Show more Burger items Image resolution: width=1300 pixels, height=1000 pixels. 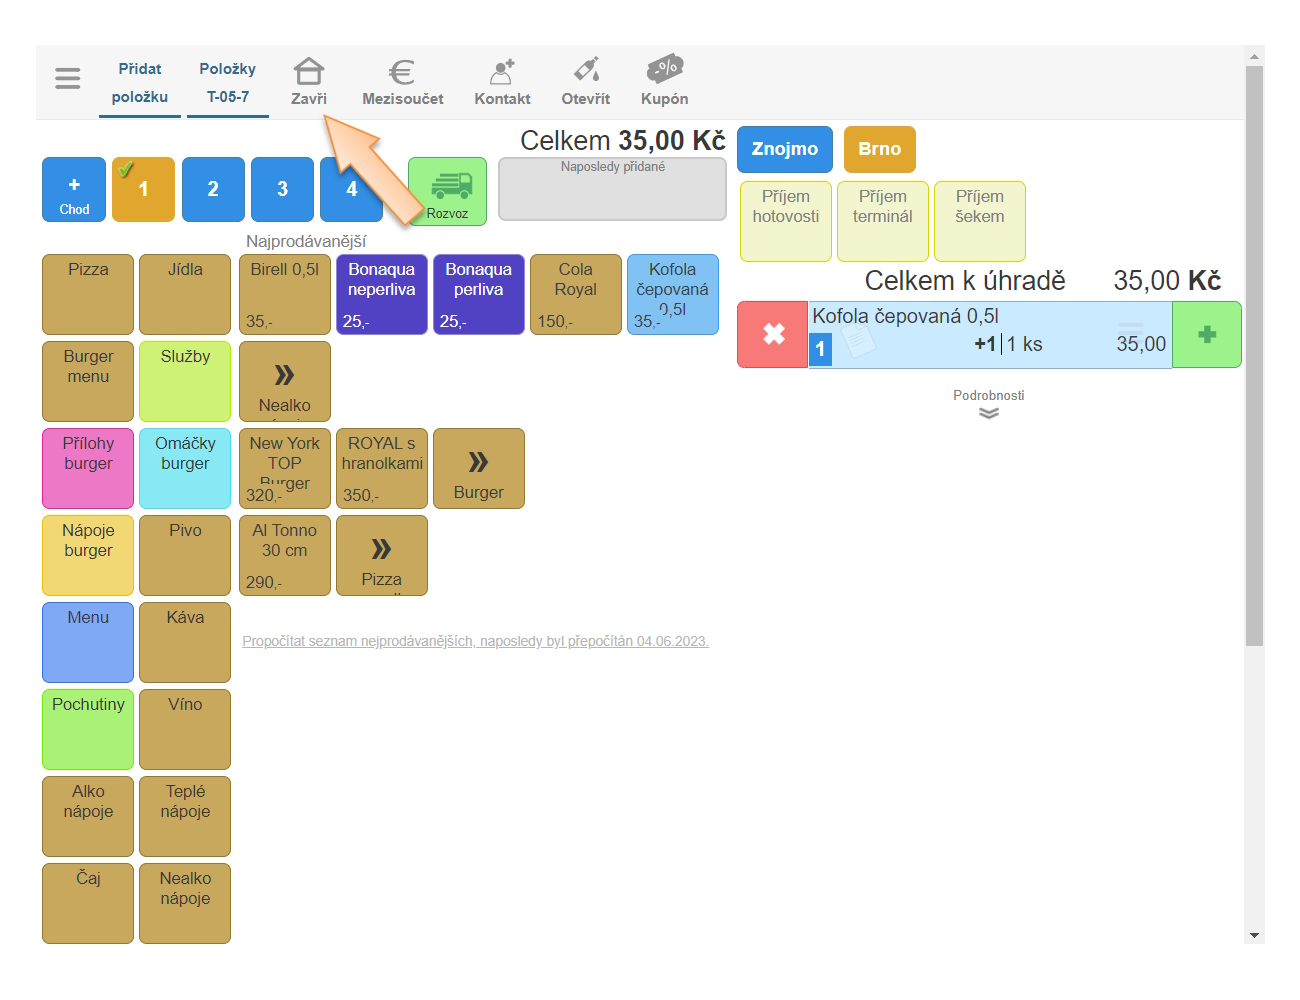pos(478,468)
